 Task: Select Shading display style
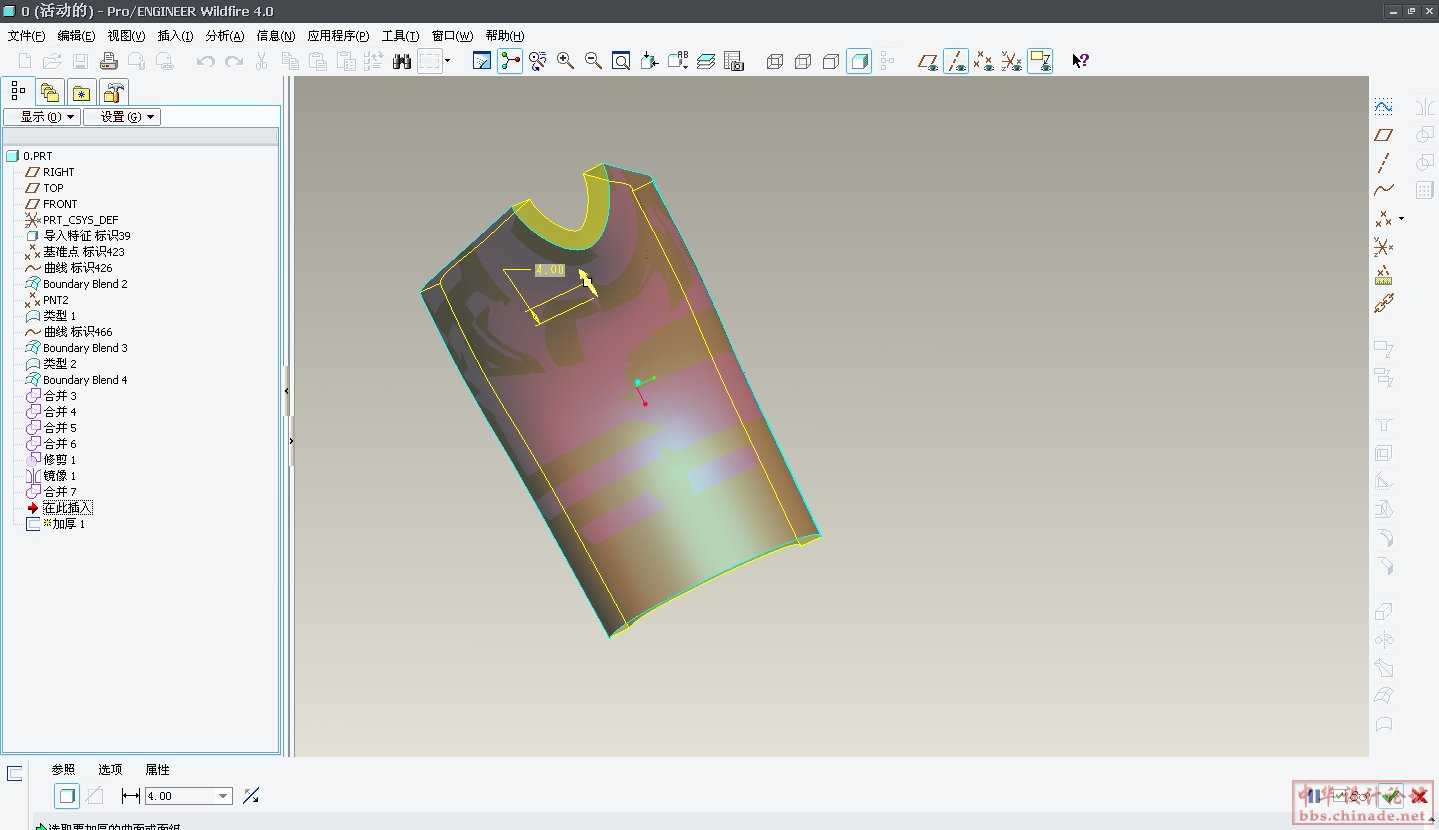coord(859,61)
